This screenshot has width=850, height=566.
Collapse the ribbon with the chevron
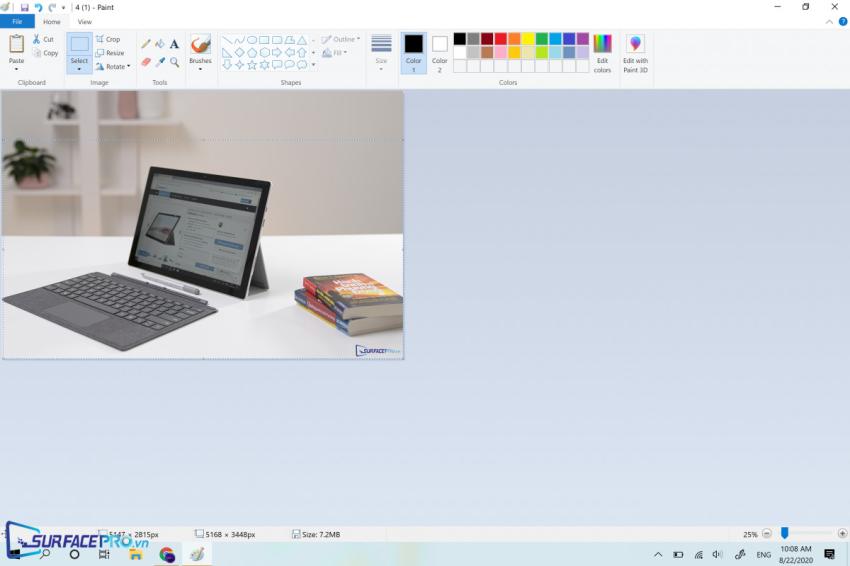pyautogui.click(x=829, y=22)
